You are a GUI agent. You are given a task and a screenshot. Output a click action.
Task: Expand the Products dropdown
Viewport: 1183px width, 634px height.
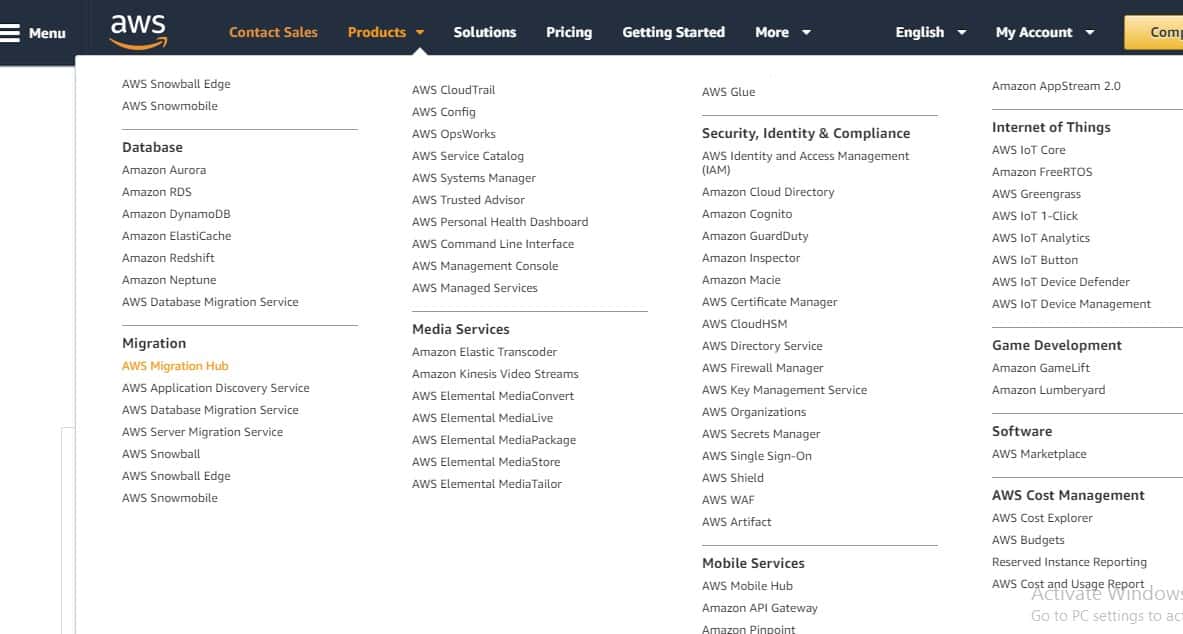(377, 31)
